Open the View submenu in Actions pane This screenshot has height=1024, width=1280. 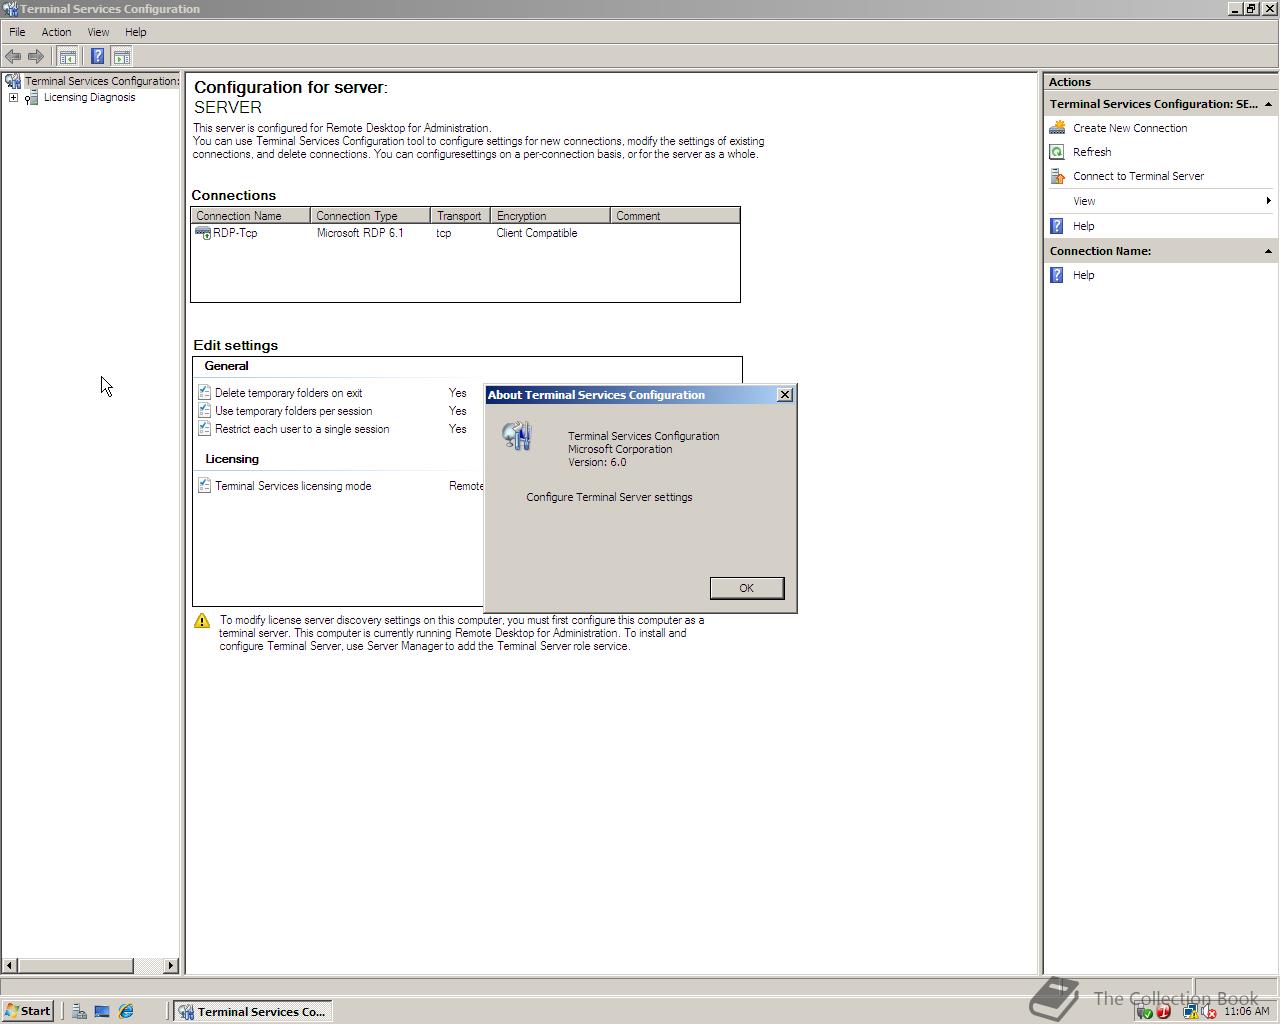pyautogui.click(x=1160, y=201)
